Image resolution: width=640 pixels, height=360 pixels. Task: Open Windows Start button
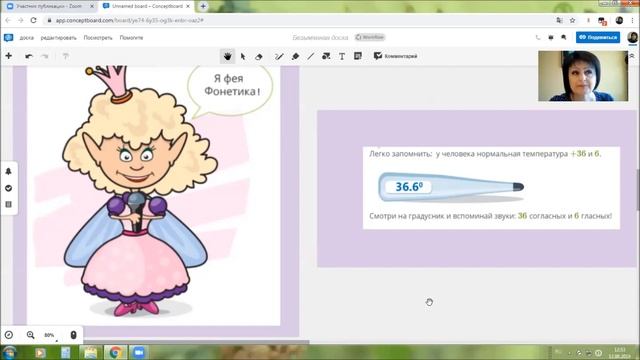click(x=9, y=352)
